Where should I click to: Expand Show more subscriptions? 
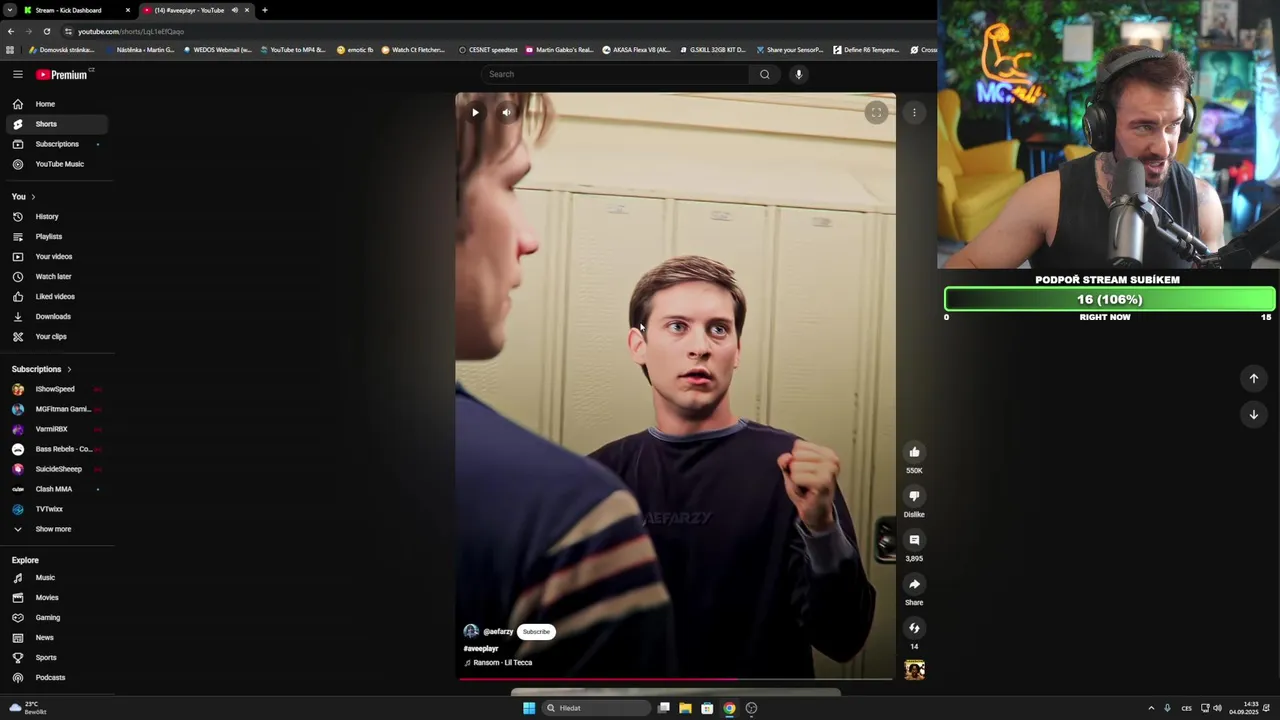[55, 529]
